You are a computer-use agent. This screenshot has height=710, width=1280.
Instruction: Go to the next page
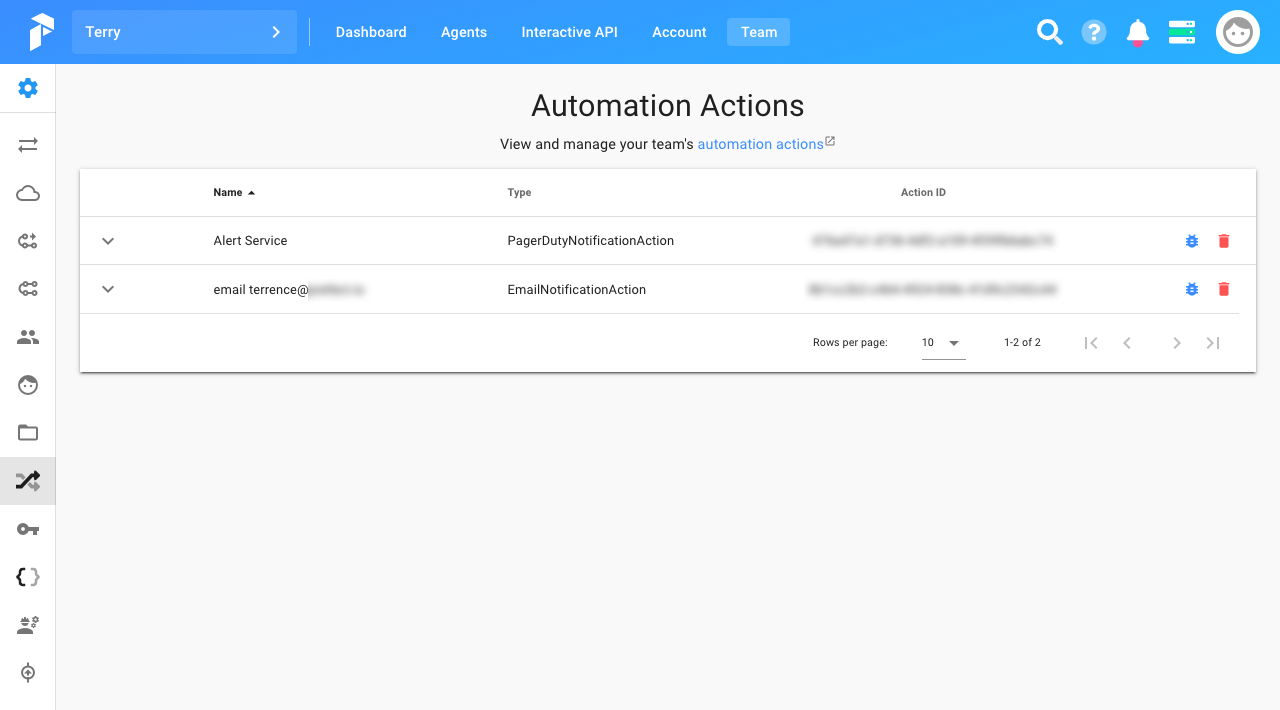[1177, 343]
